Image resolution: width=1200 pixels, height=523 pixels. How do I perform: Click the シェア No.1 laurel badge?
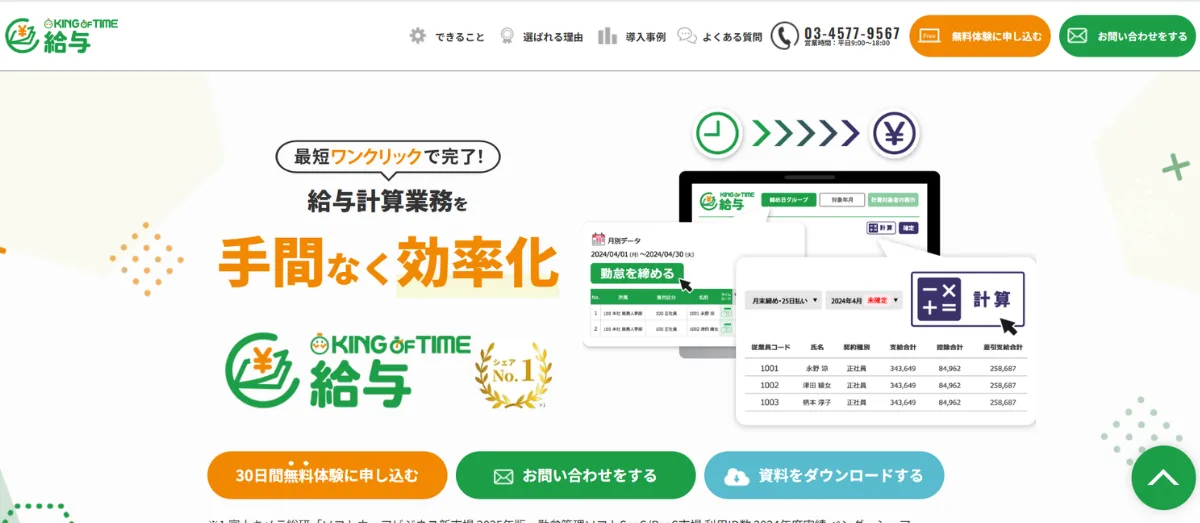[515, 375]
